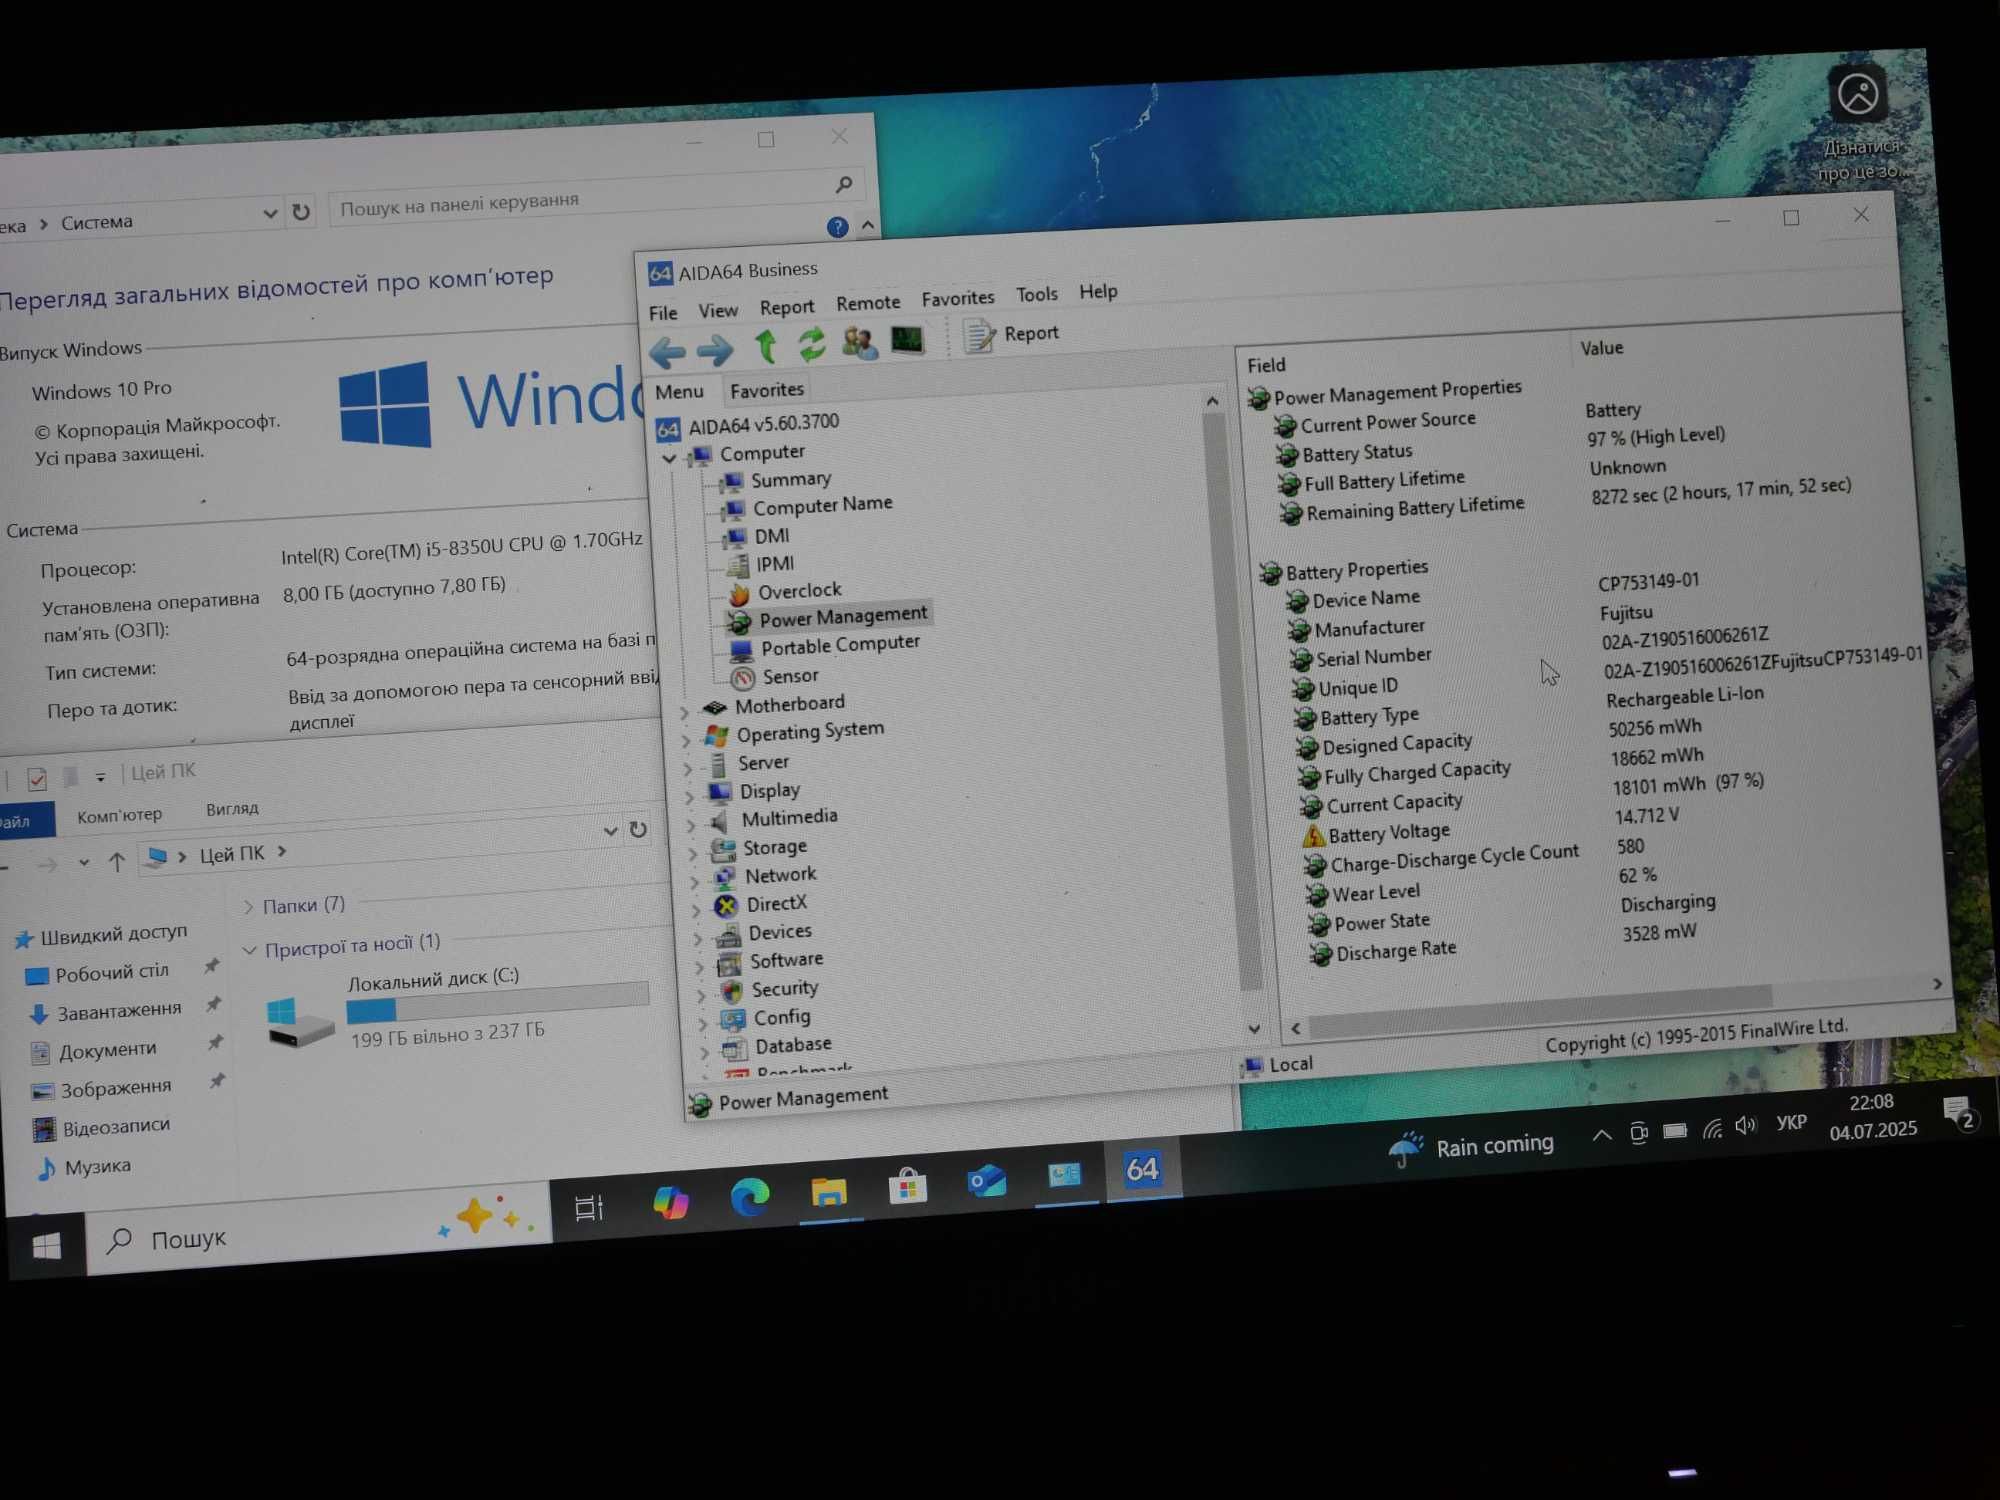Click the Database icon in the tree
This screenshot has height=1500, width=2000.
click(x=735, y=1048)
